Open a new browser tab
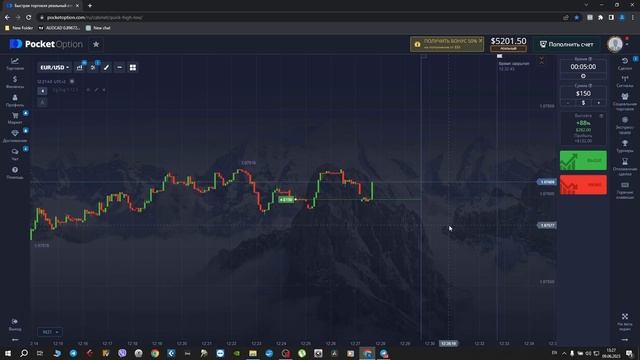The image size is (640, 360). click(90, 6)
